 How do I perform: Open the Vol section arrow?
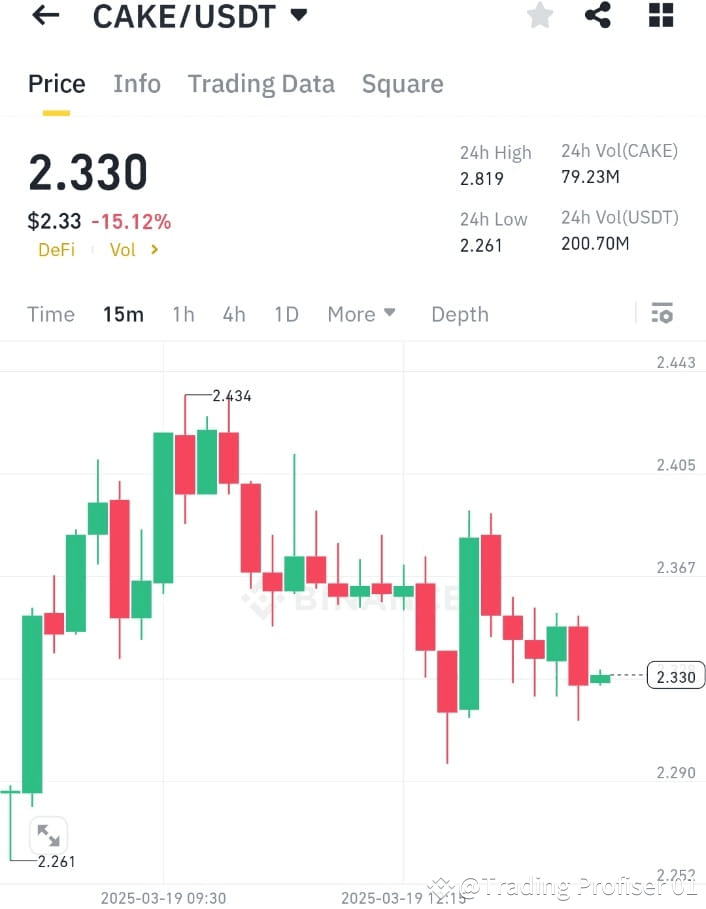pos(132,249)
